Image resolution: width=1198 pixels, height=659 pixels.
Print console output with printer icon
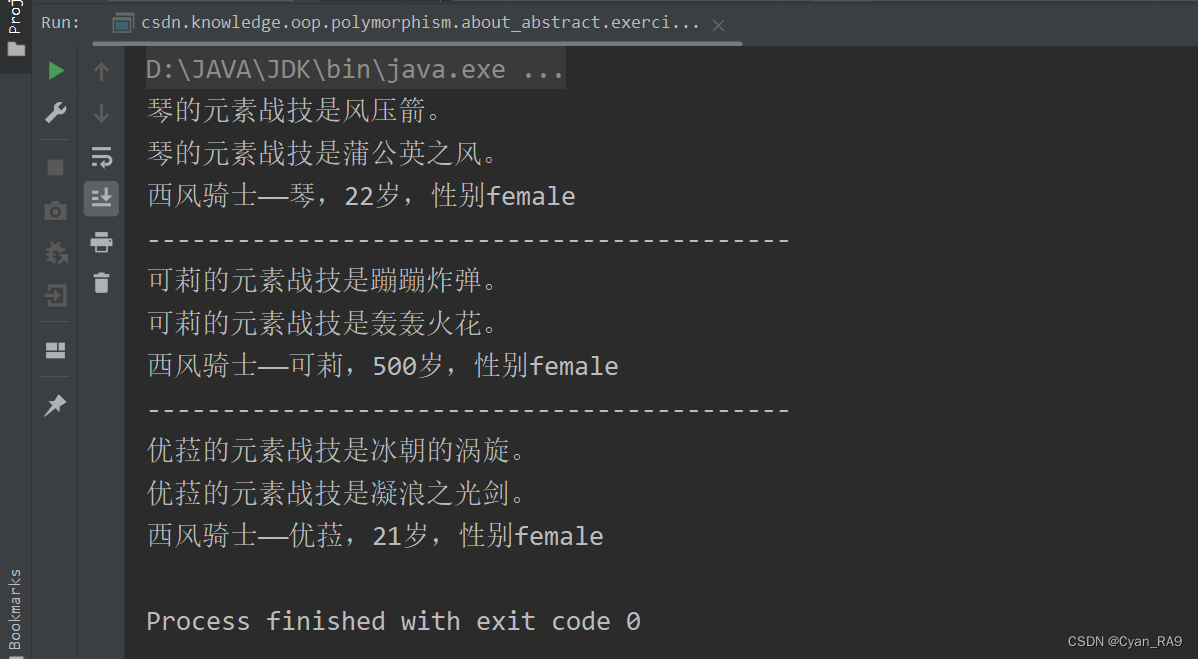(x=101, y=242)
